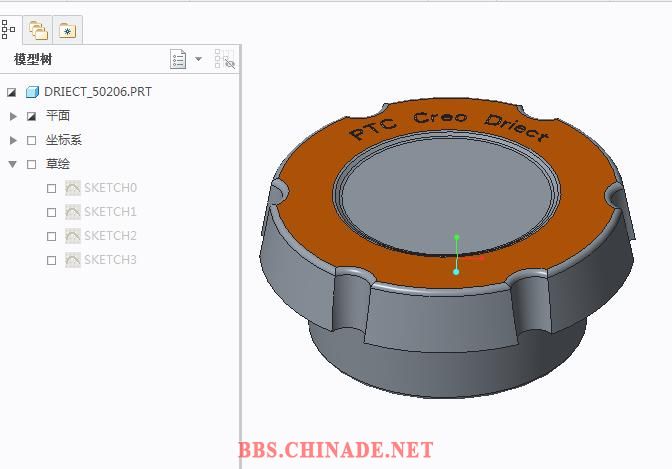Select the 平面 tree row
Image resolution: width=672 pixels, height=469 pixels.
click(x=58, y=116)
